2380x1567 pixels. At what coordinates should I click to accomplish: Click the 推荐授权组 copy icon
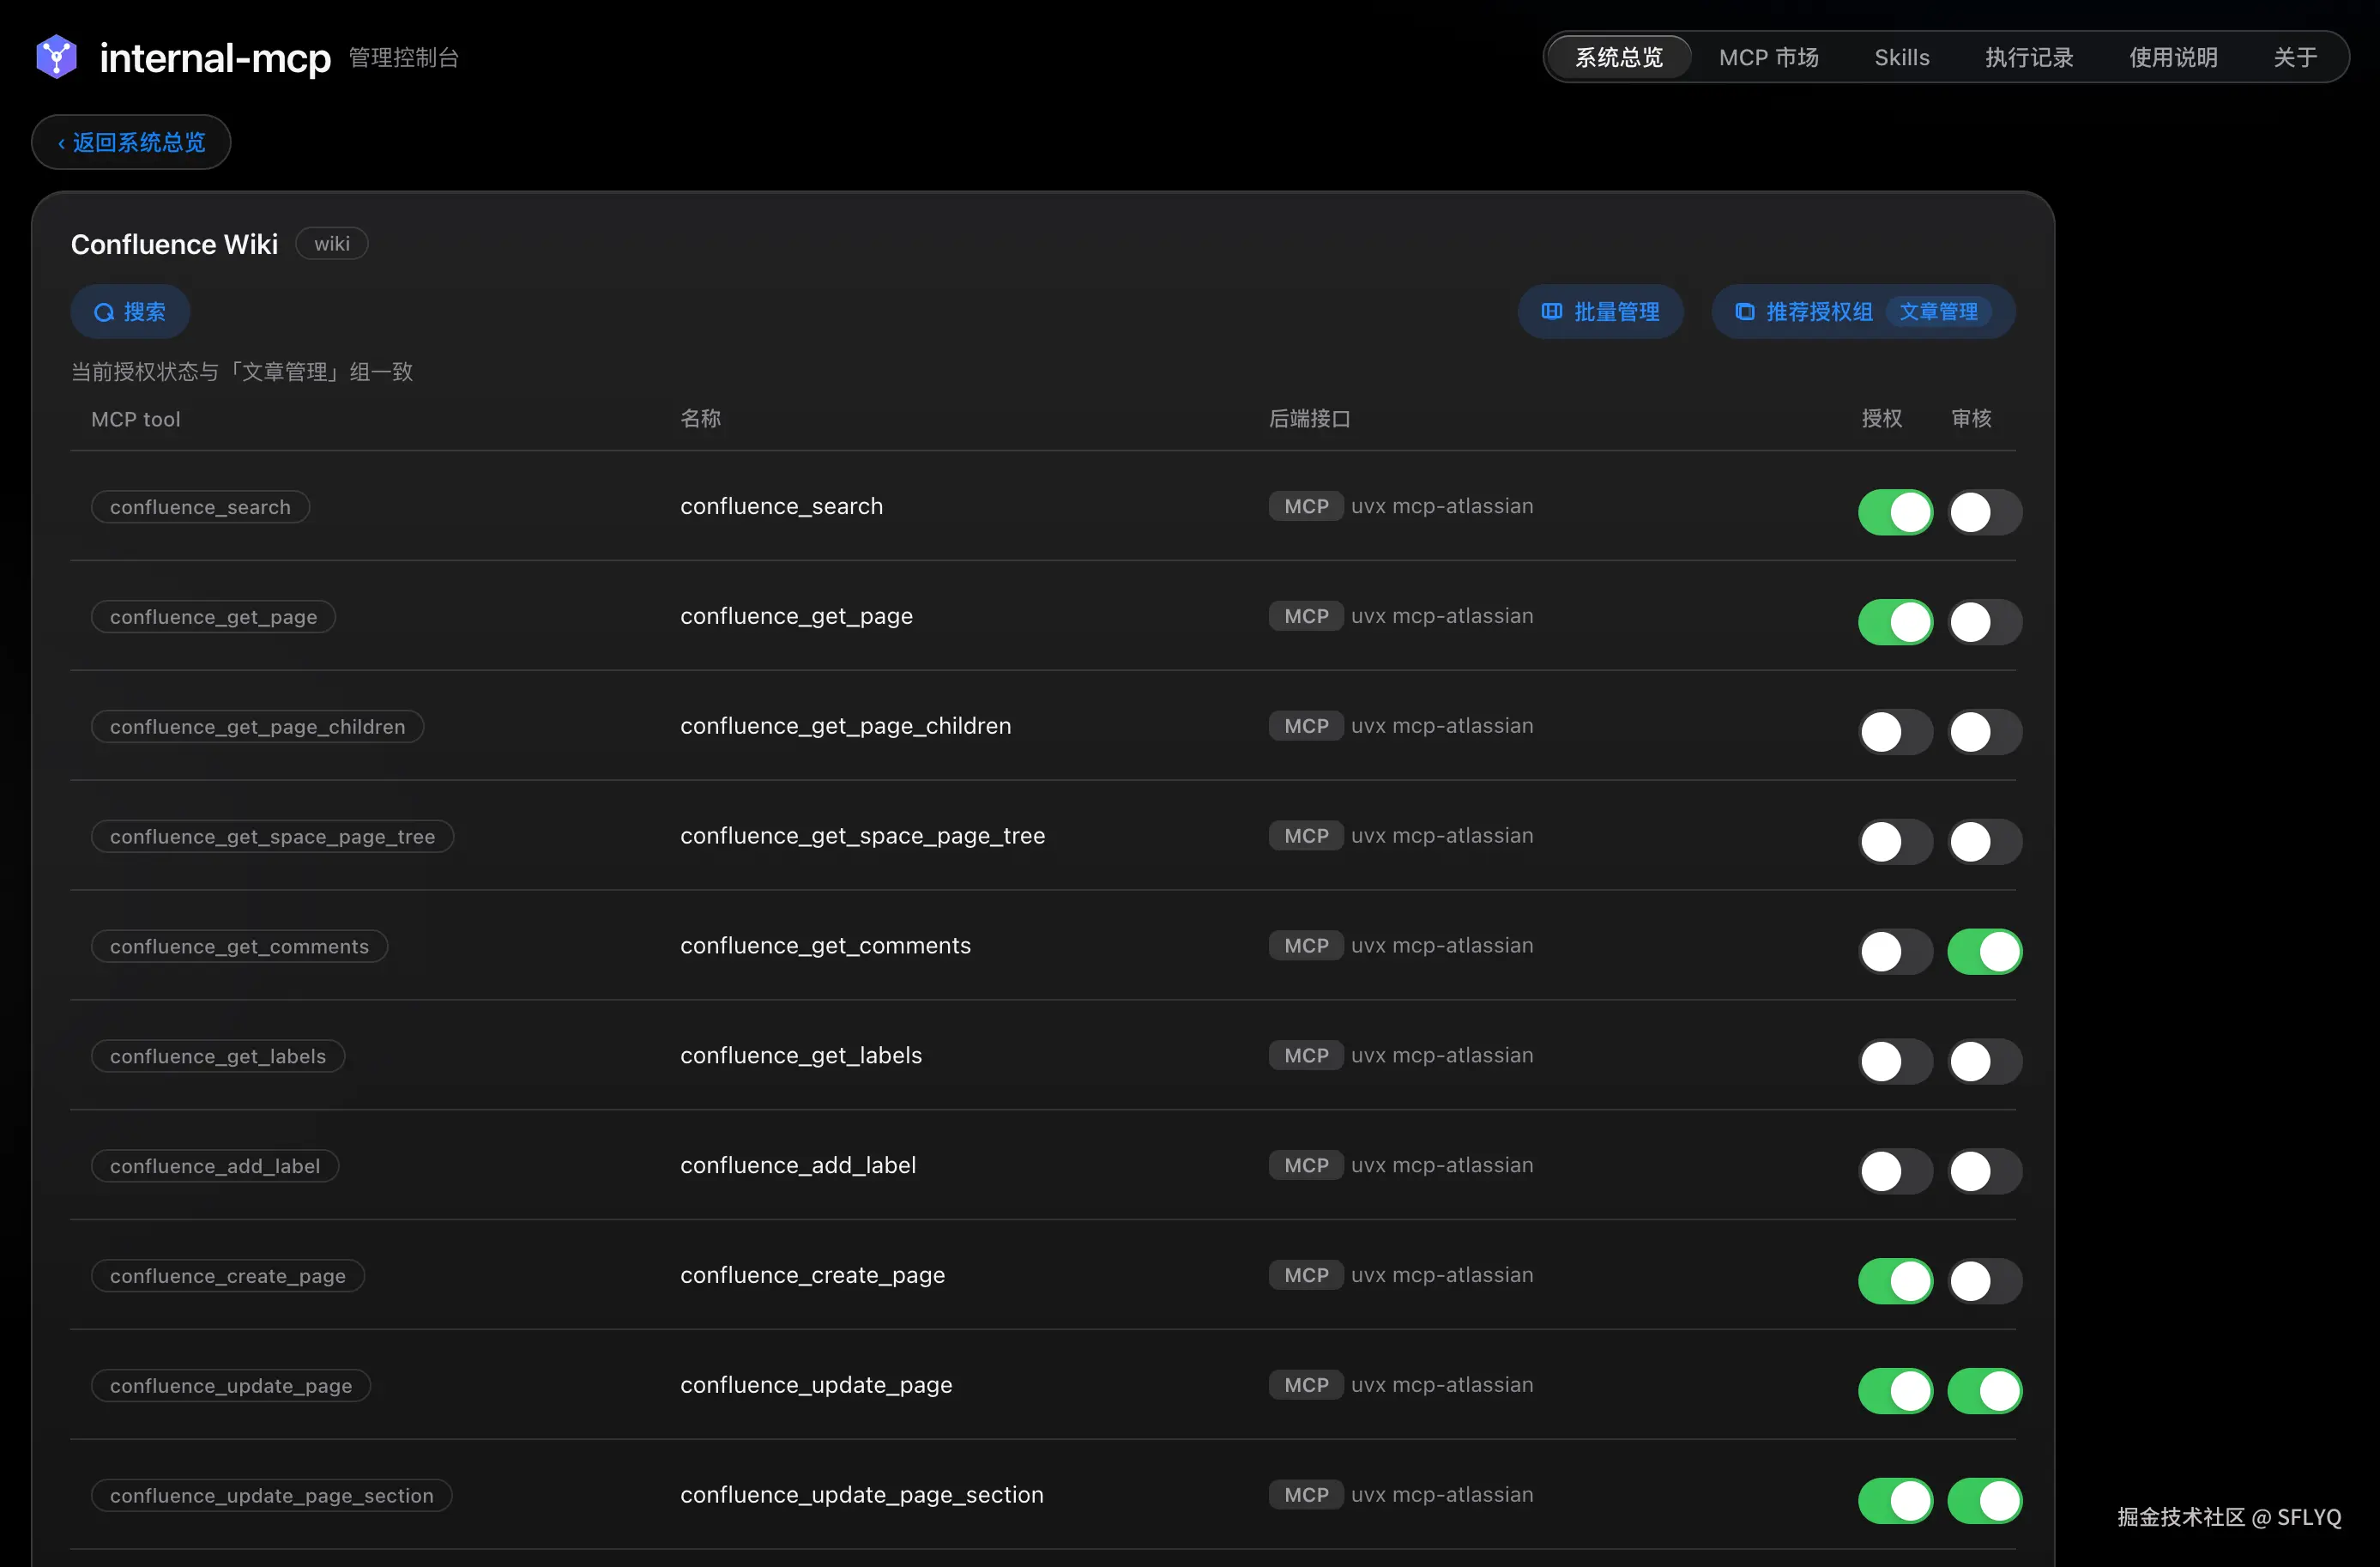1744,311
